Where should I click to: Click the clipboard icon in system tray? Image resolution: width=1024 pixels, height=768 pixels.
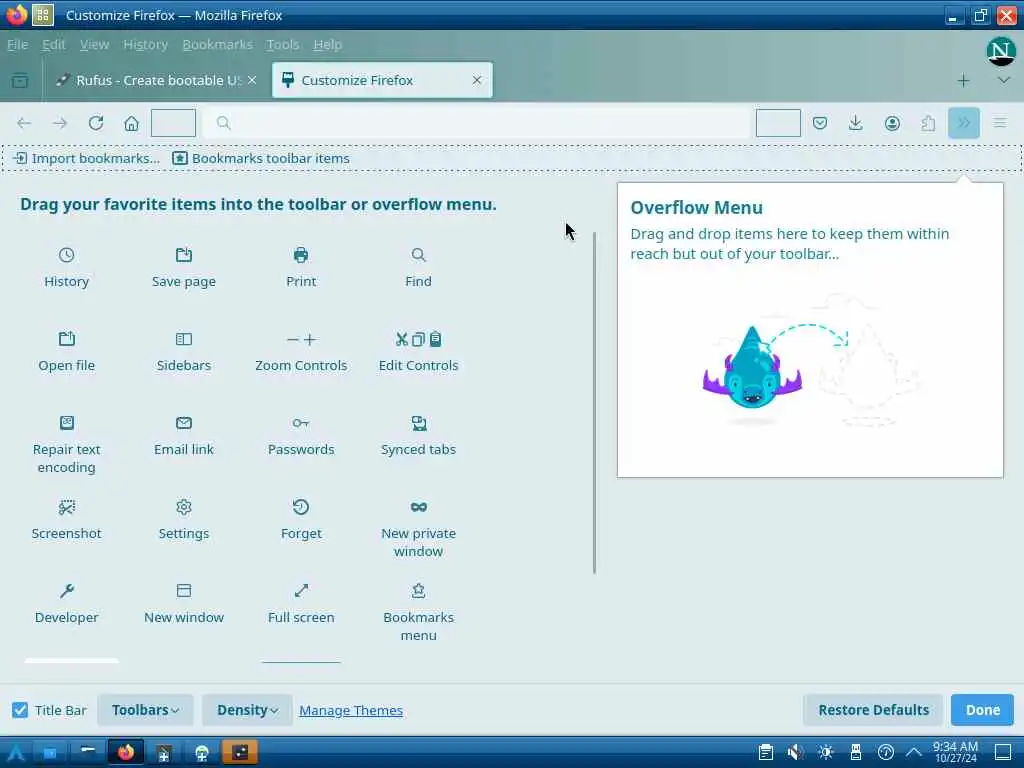(765, 752)
